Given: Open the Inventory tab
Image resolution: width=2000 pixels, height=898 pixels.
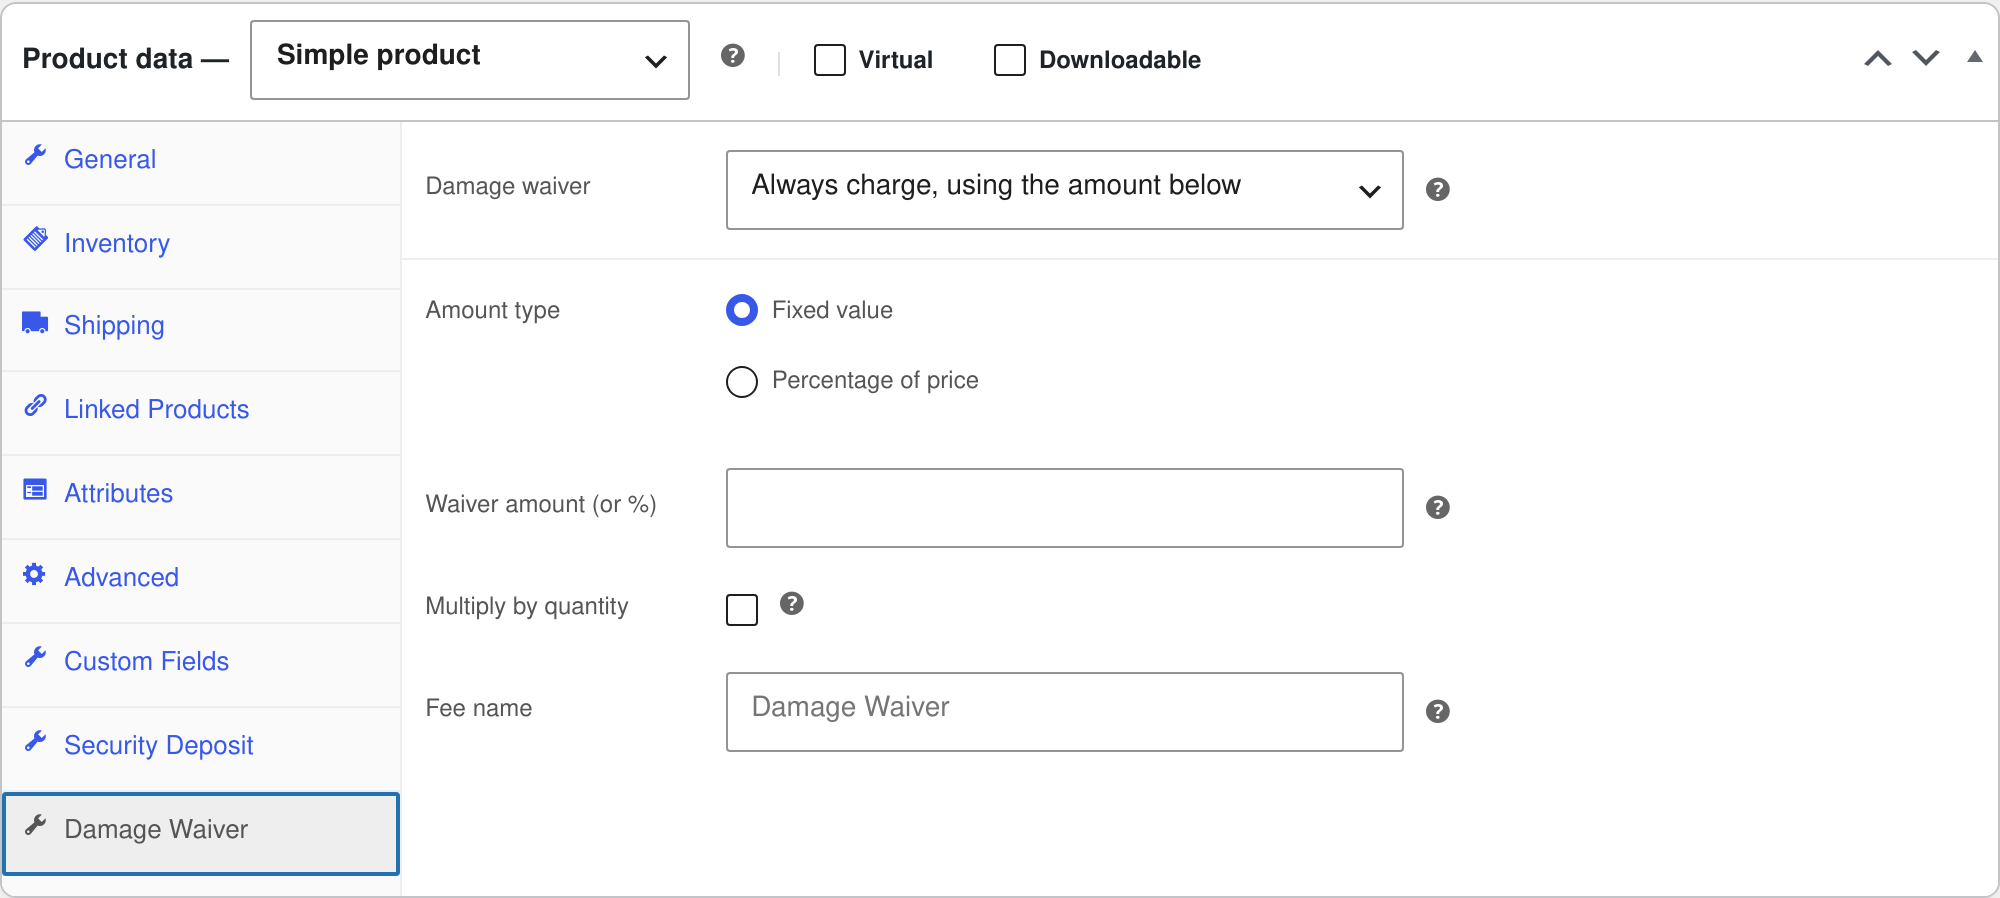Looking at the screenshot, I should tap(201, 247).
